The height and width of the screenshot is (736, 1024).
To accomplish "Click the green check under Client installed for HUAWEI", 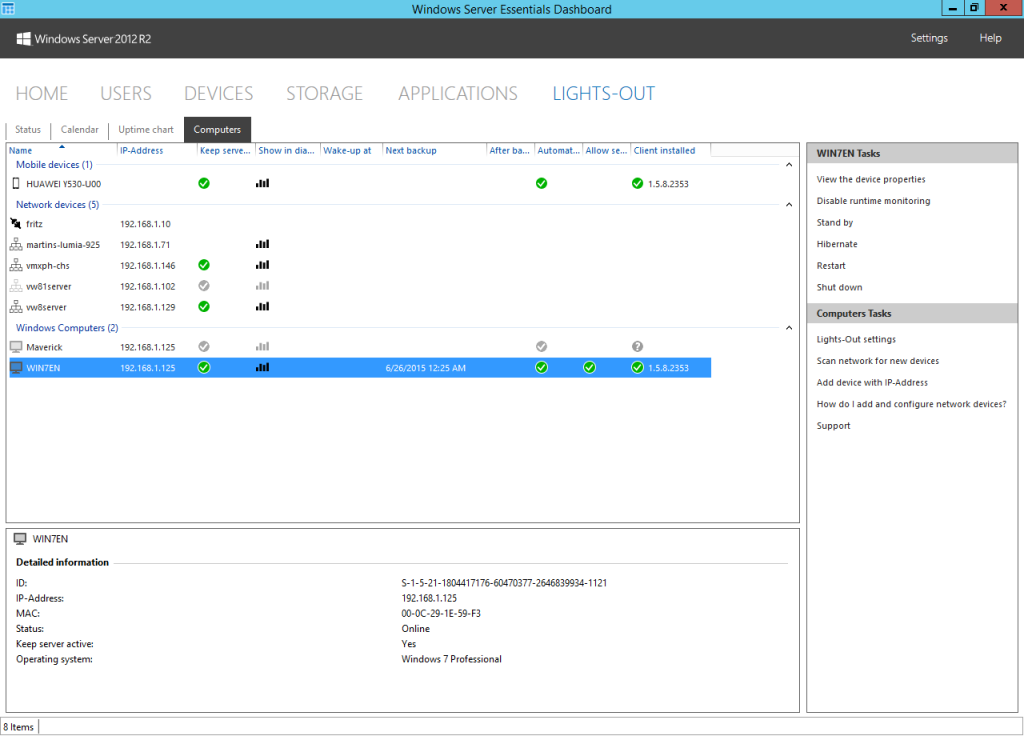I will [637, 183].
